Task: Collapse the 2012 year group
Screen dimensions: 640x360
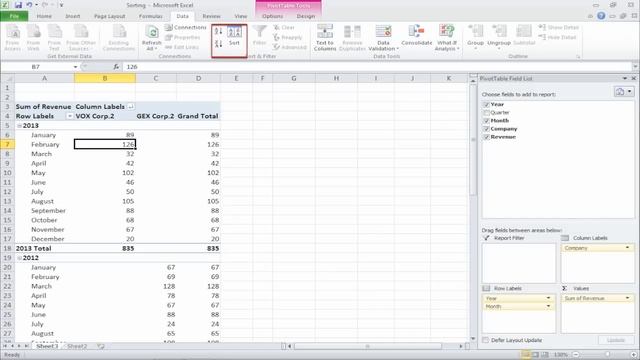Action: click(x=19, y=258)
